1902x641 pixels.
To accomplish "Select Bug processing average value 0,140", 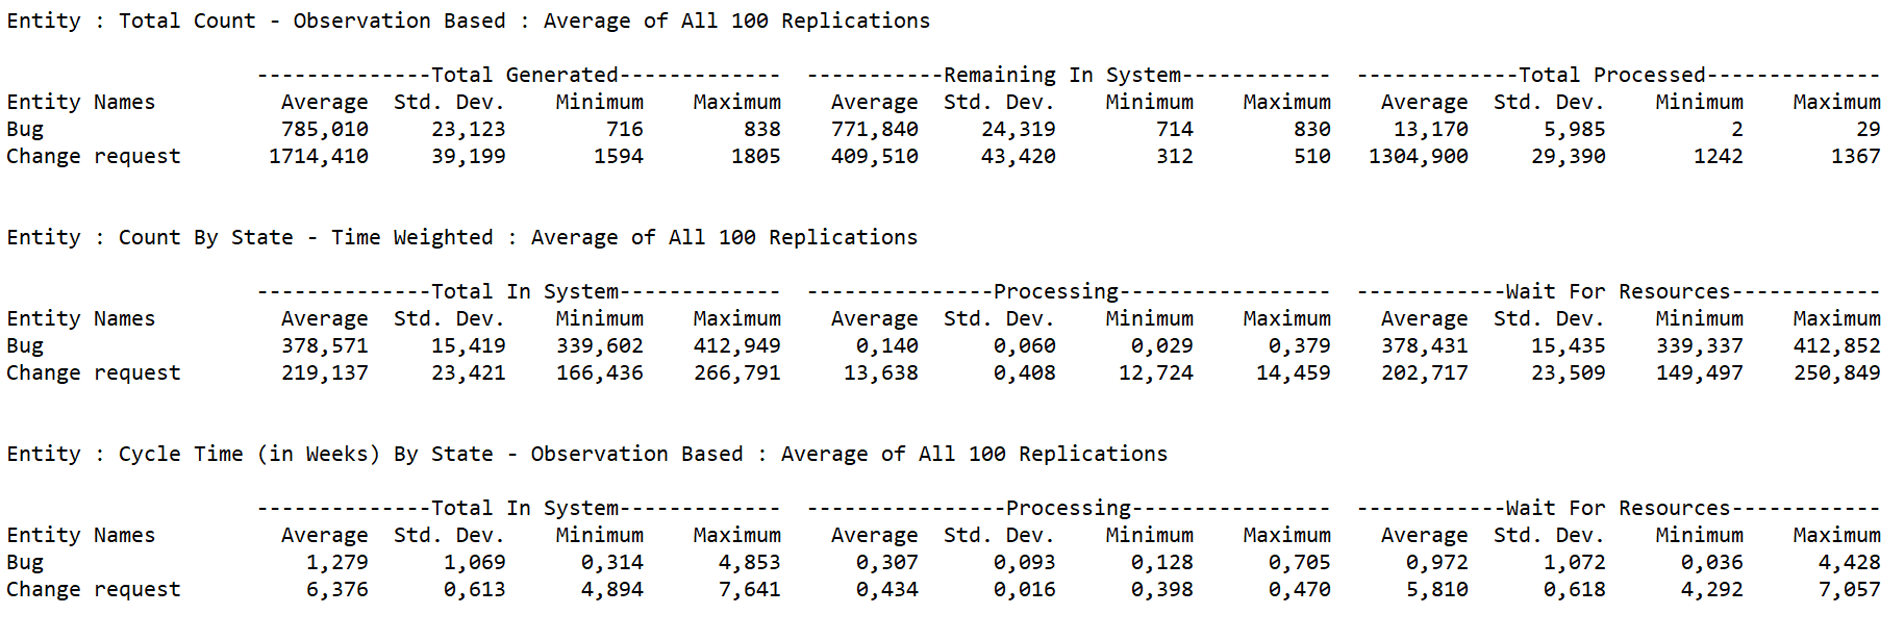I will pyautogui.click(x=886, y=347).
